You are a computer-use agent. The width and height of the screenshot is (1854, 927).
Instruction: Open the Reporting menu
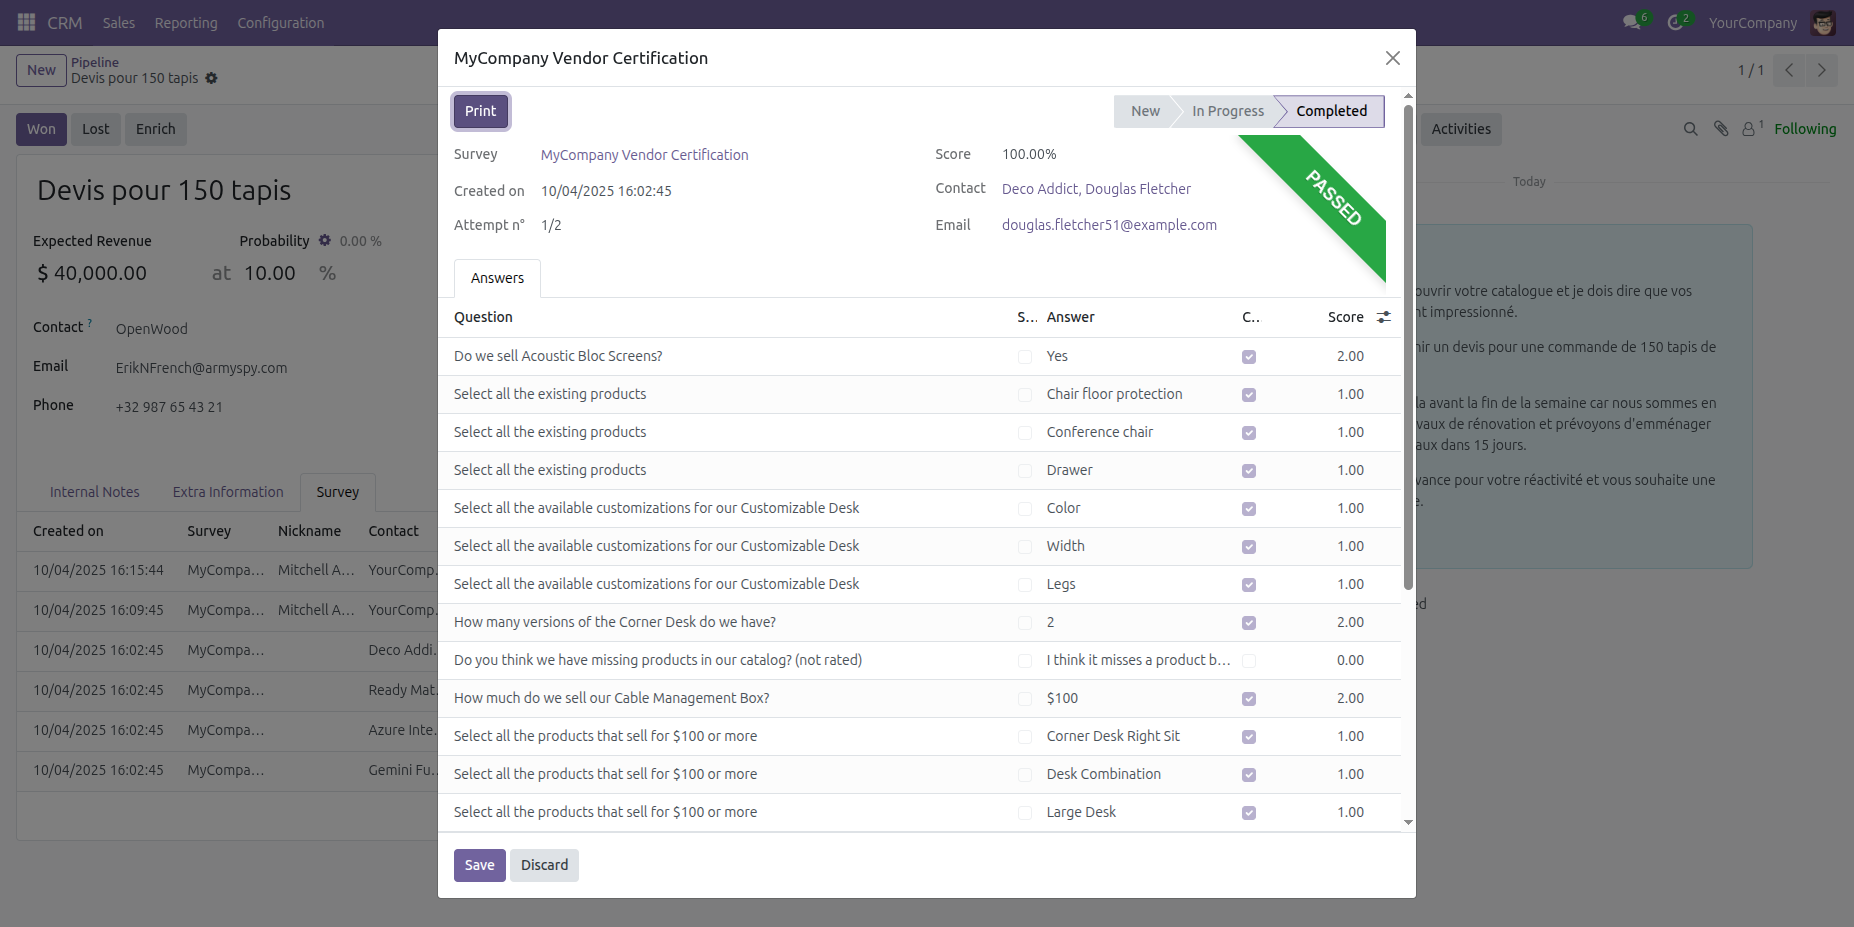186,22
